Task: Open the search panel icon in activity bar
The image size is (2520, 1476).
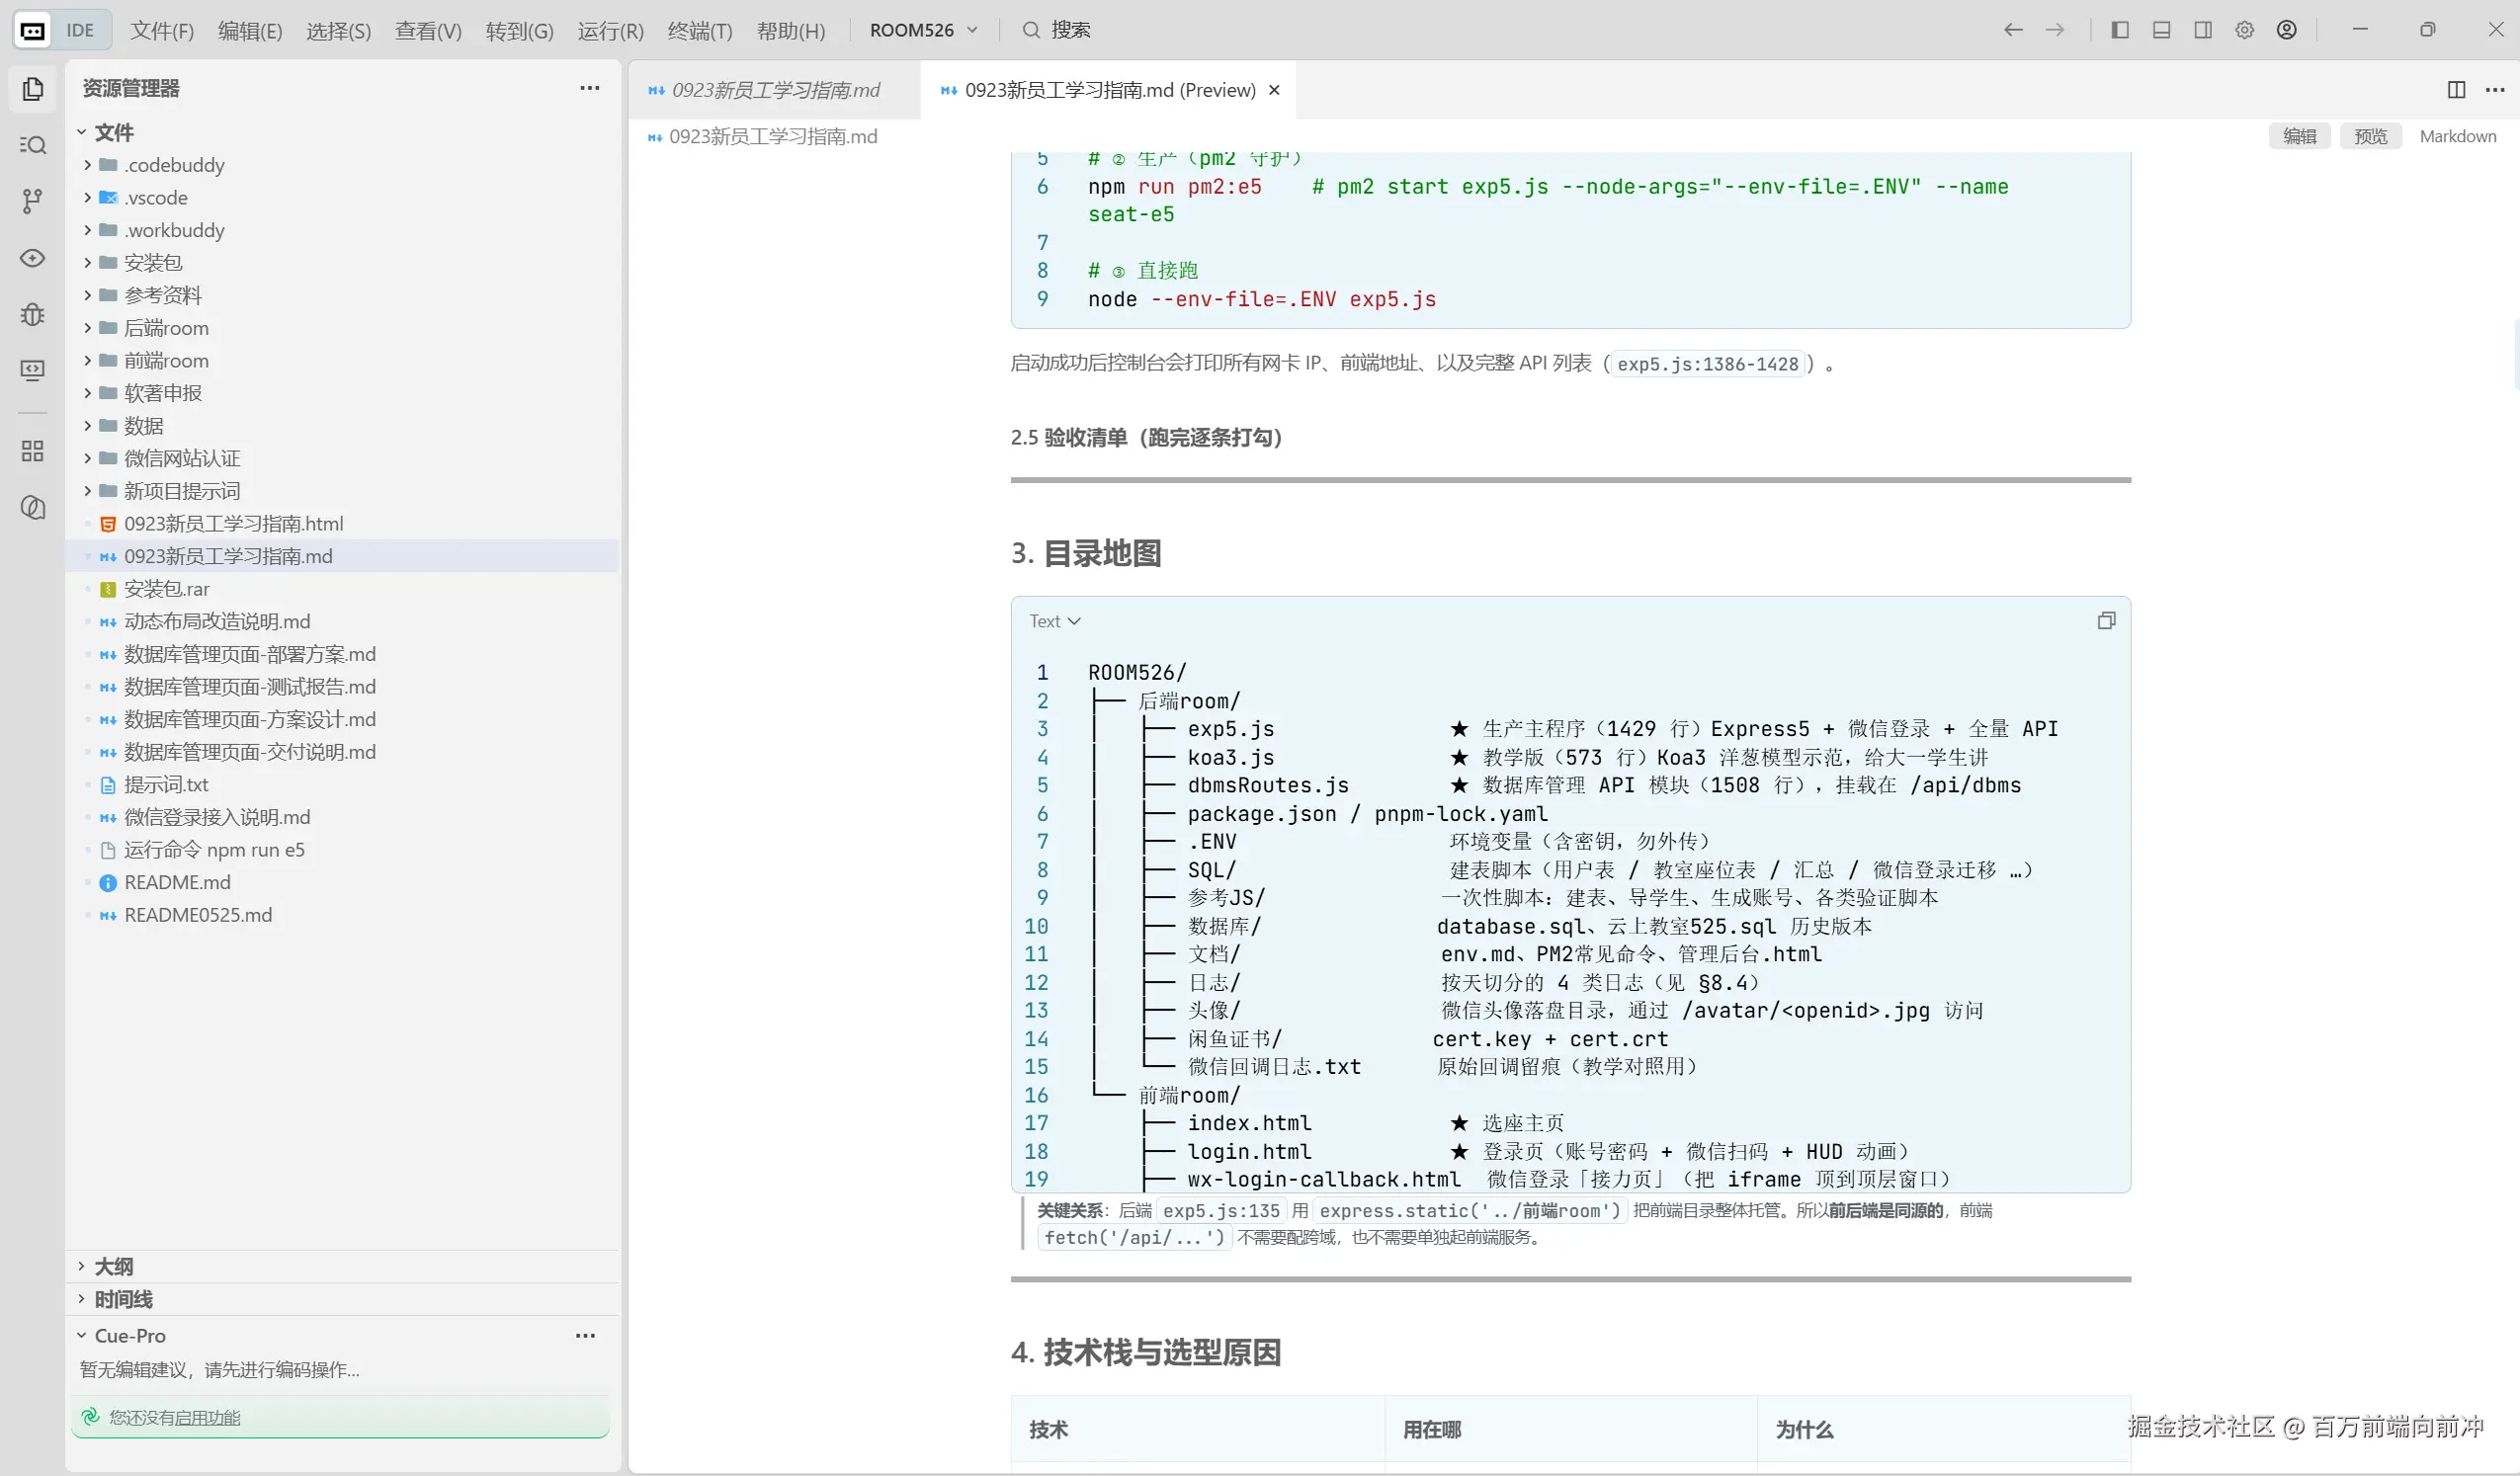Action: 32,145
